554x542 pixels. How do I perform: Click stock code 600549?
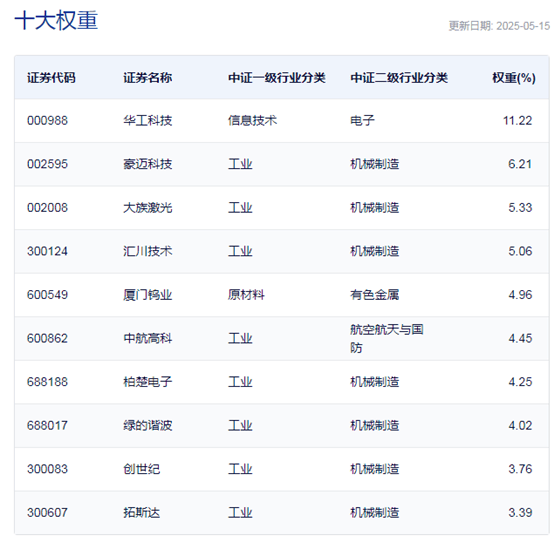tap(47, 295)
